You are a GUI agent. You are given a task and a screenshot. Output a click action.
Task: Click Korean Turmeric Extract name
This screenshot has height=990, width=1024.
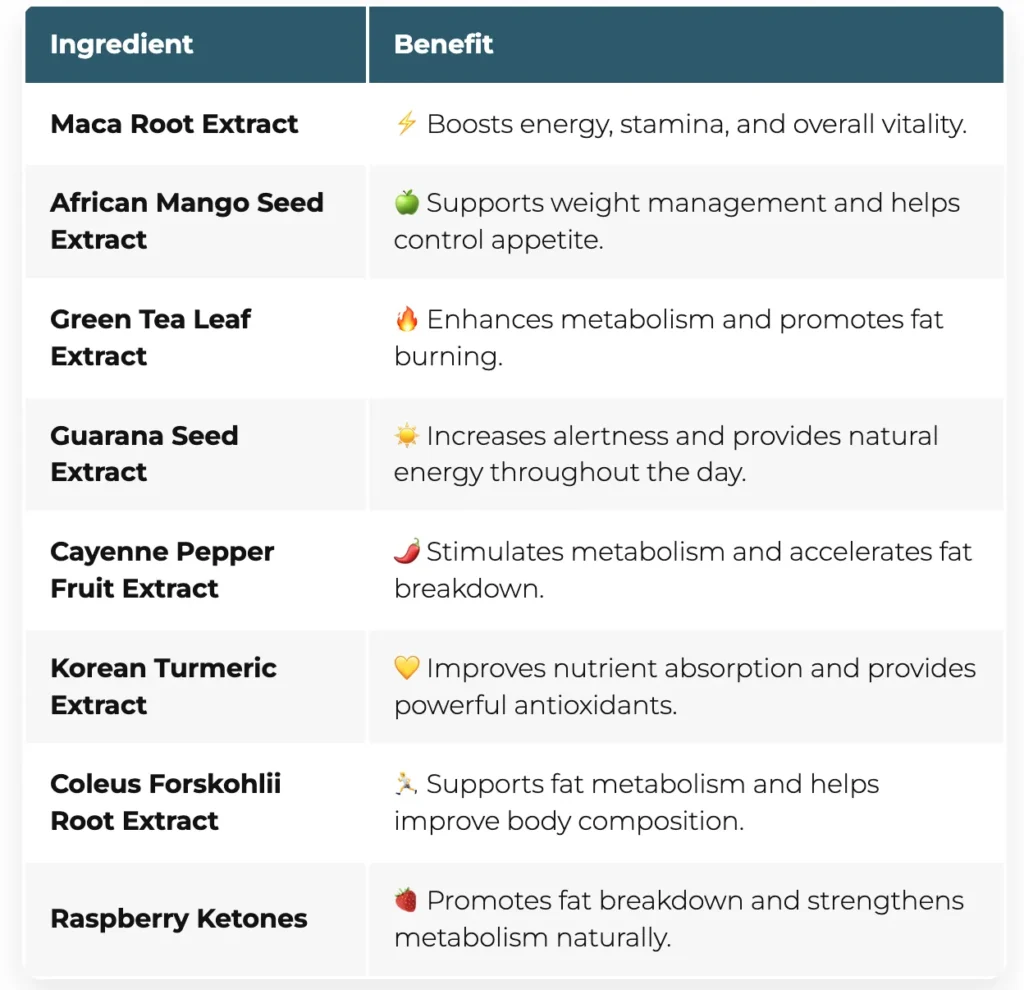tap(163, 686)
